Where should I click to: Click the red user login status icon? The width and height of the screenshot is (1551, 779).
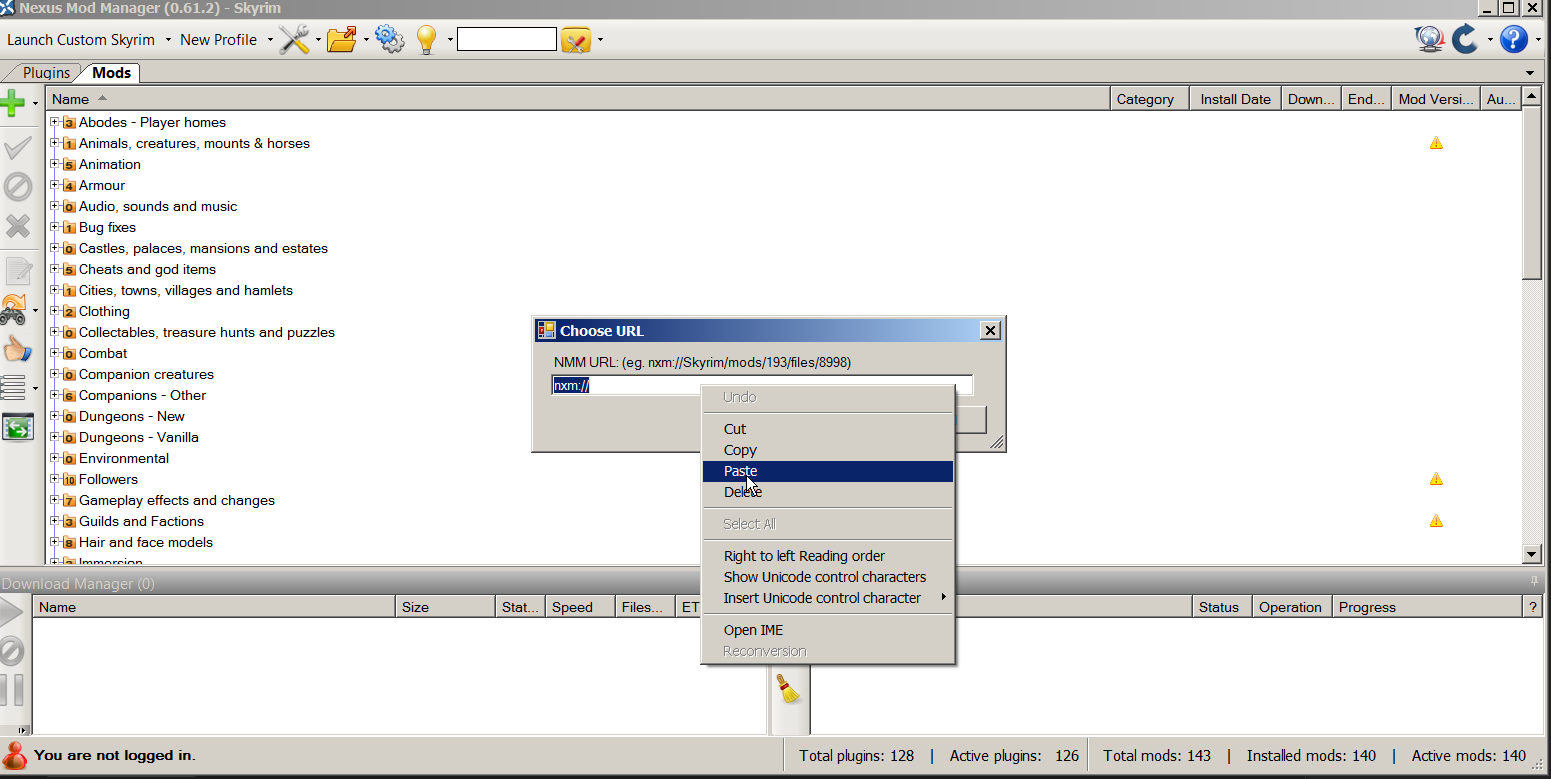click(x=15, y=755)
